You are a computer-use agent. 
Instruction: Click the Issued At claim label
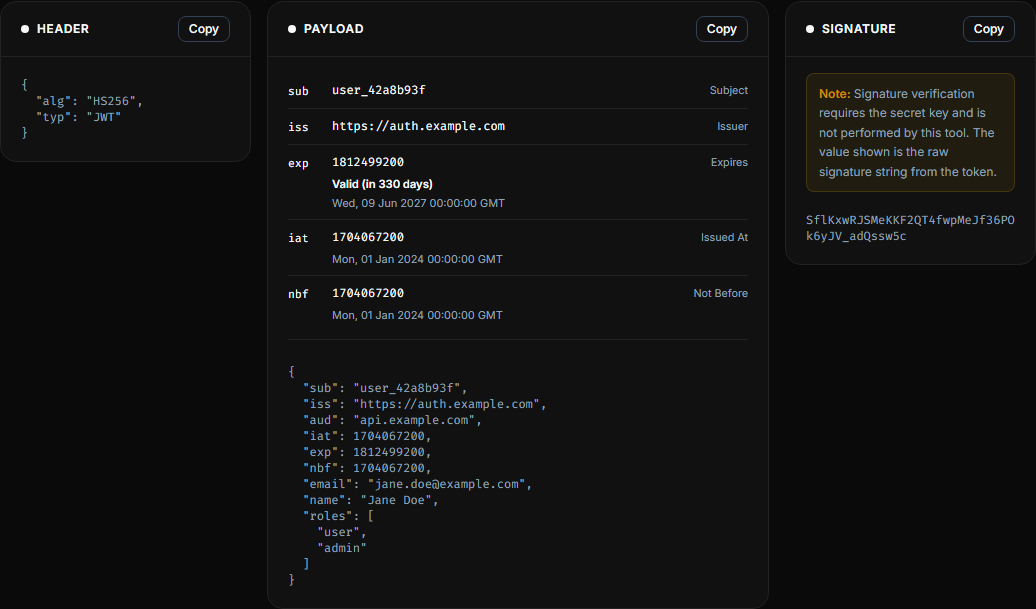pos(724,237)
